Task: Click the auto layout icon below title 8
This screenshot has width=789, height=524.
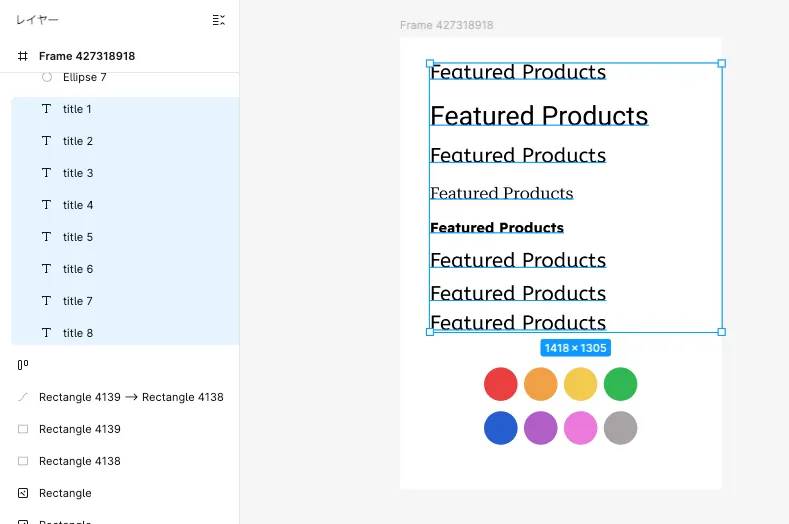Action: tap(23, 365)
